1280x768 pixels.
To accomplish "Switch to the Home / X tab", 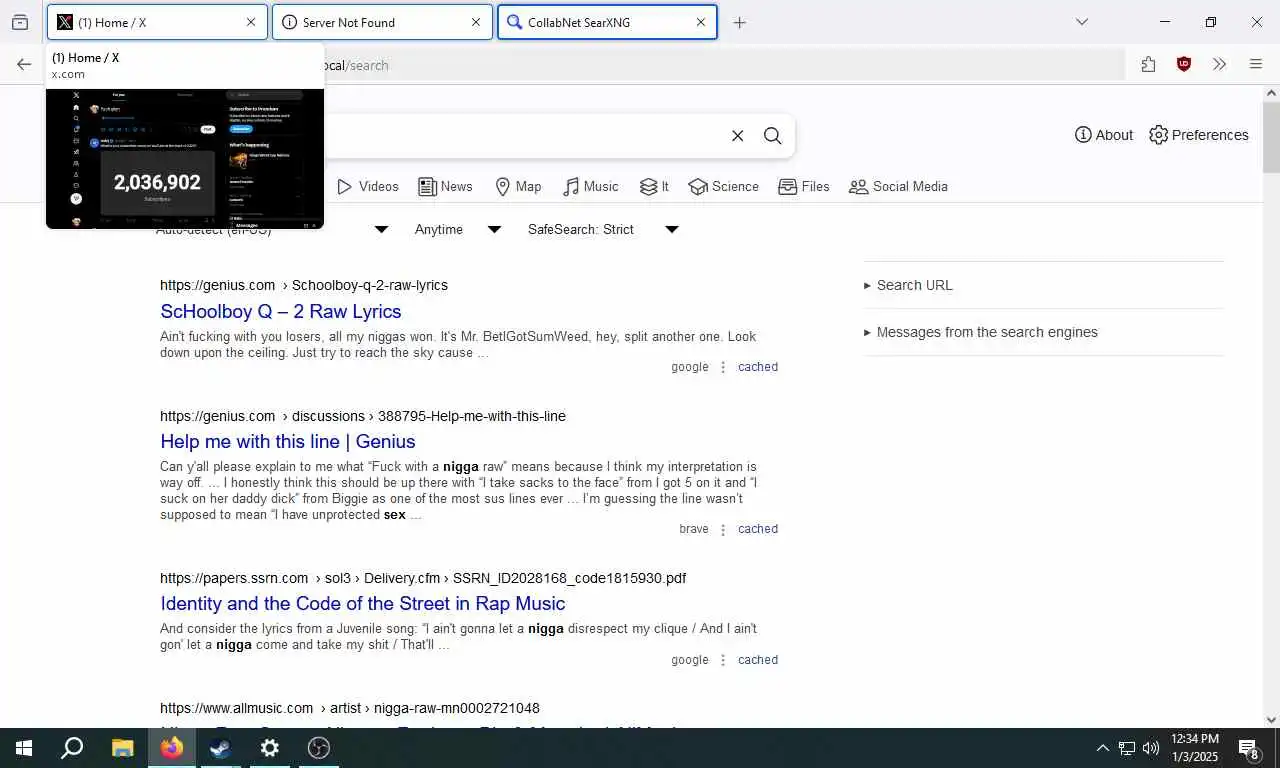I will (157, 22).
